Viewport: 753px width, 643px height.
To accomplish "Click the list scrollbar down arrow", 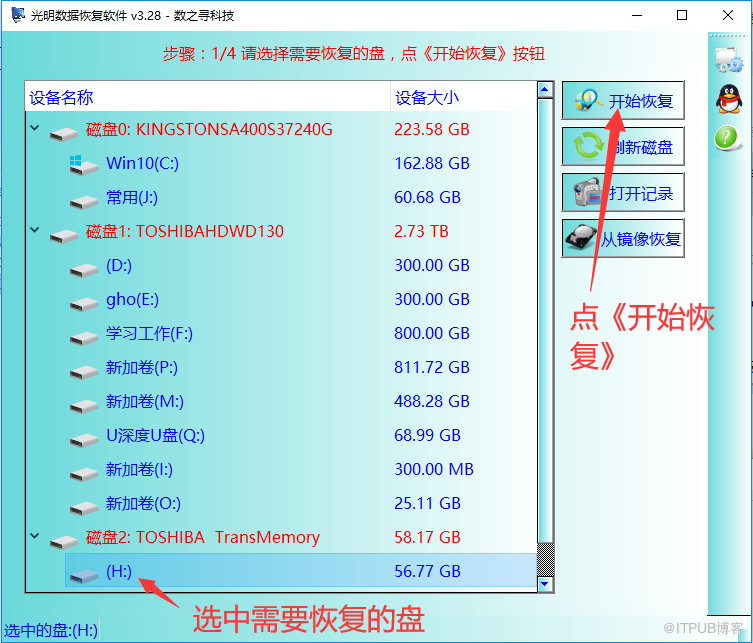I will coord(545,584).
